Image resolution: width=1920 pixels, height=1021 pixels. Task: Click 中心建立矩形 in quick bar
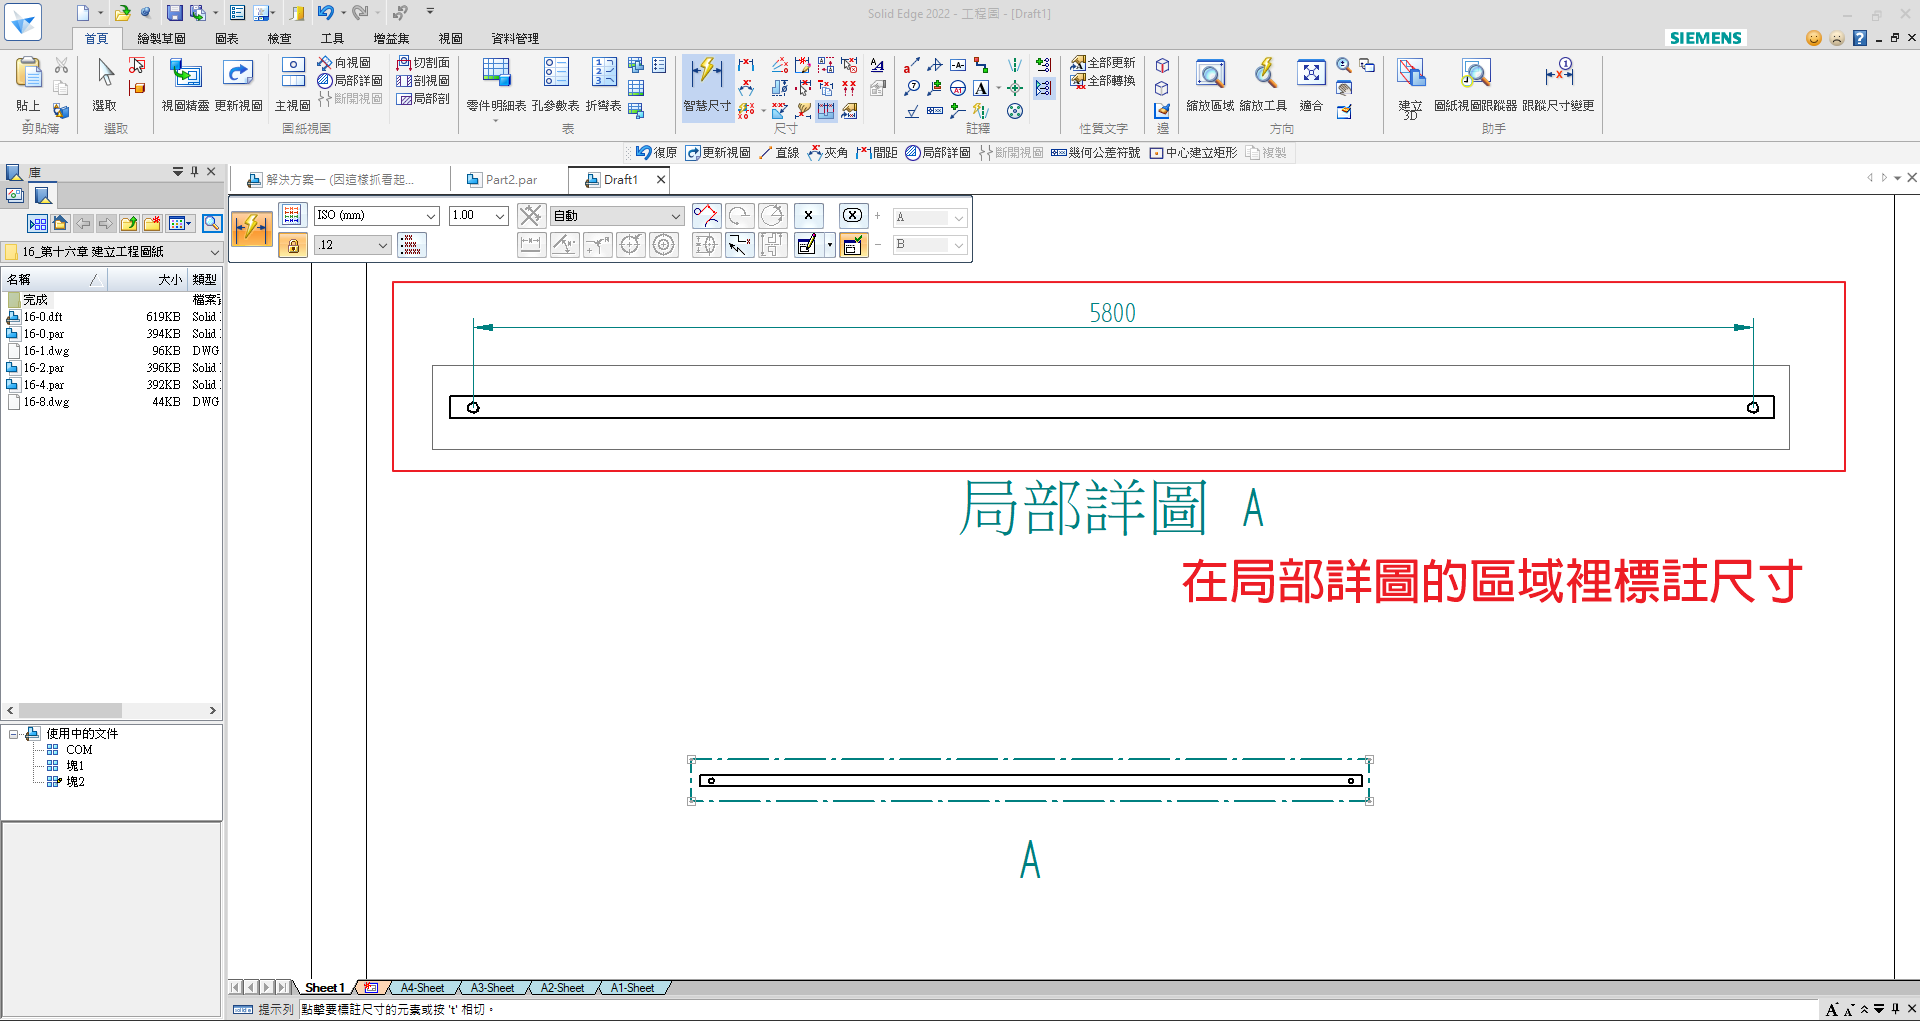coord(1193,153)
